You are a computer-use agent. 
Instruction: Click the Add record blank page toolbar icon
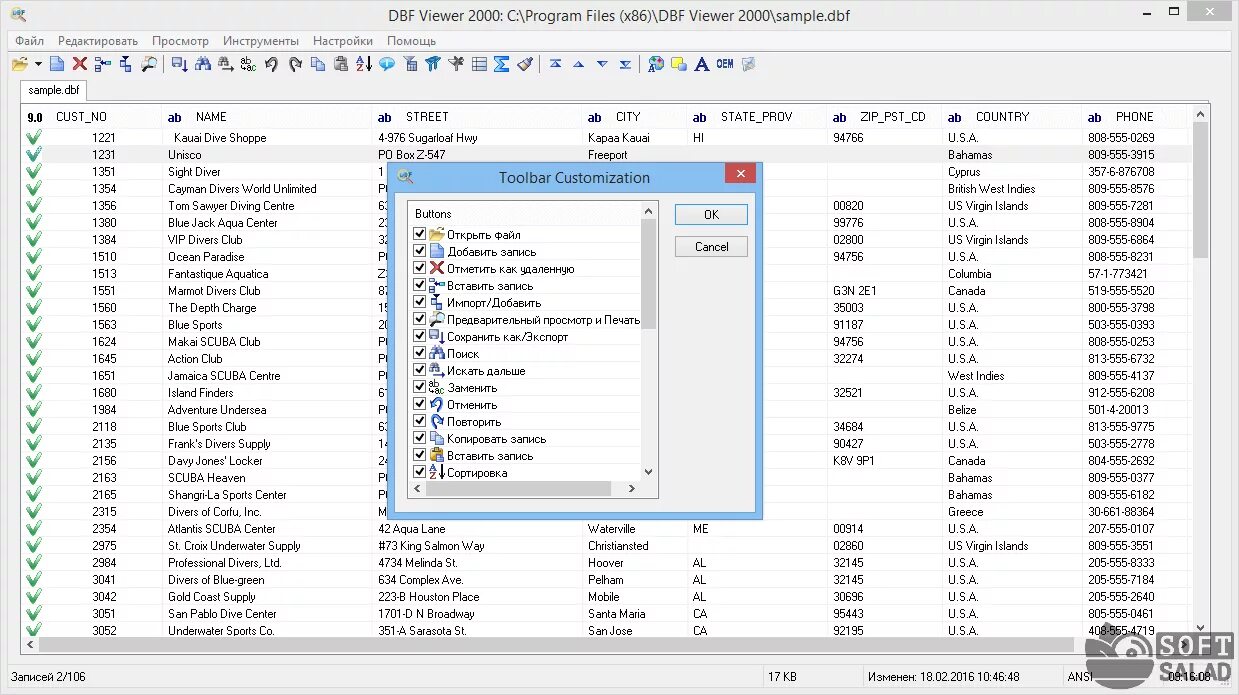(57, 64)
